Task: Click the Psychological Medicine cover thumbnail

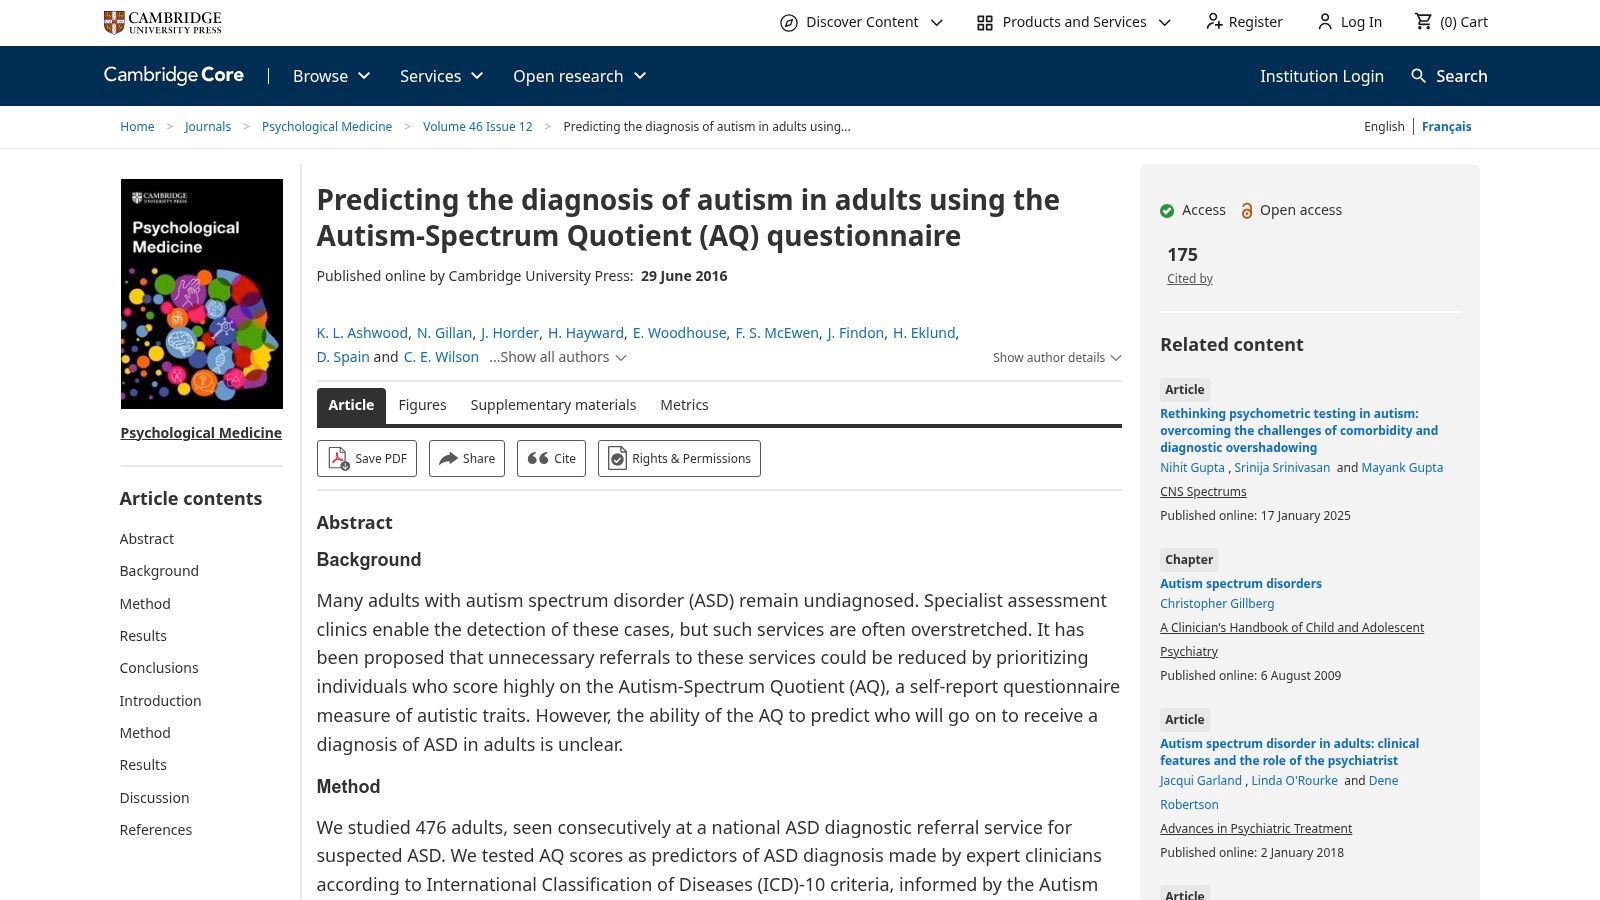Action: (201, 294)
